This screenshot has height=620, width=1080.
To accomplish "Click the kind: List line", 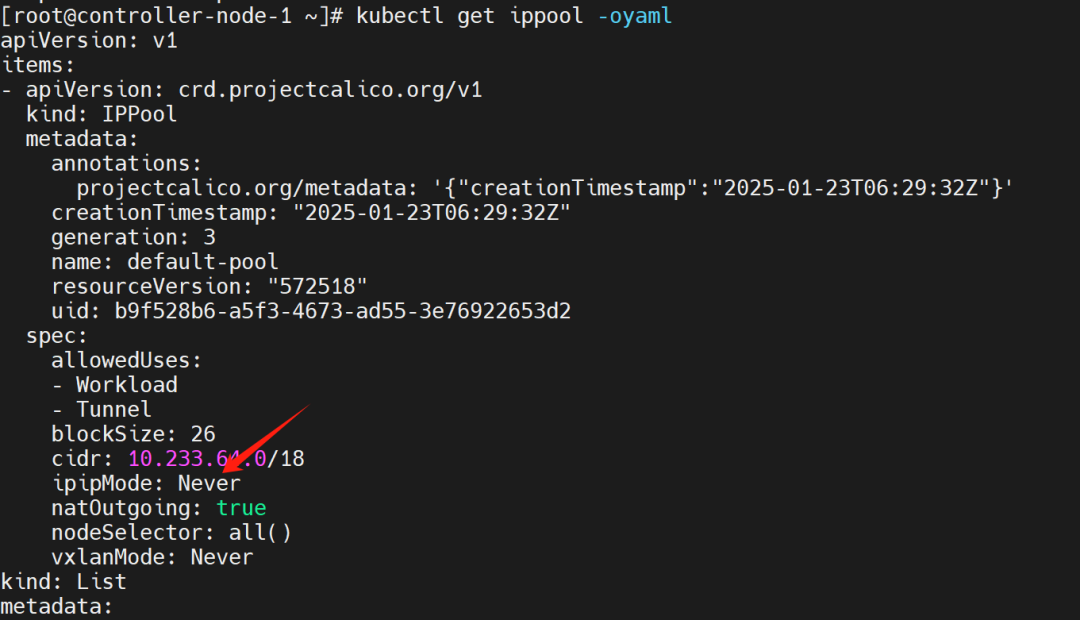I will tap(63, 582).
